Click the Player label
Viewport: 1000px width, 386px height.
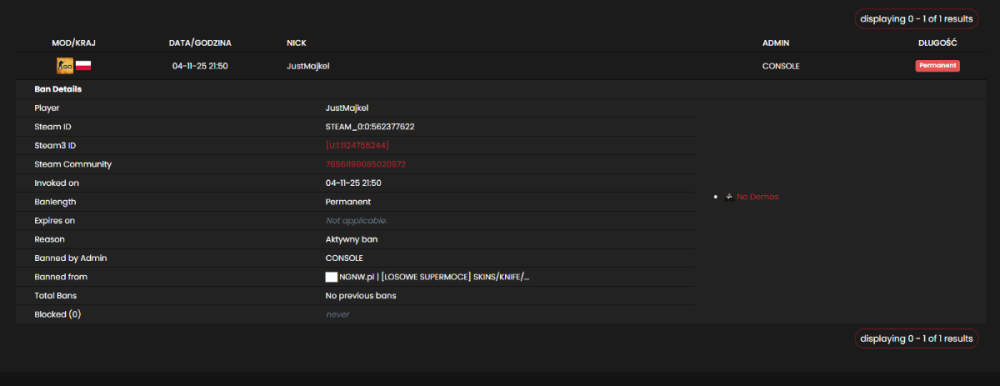pyautogui.click(x=47, y=108)
